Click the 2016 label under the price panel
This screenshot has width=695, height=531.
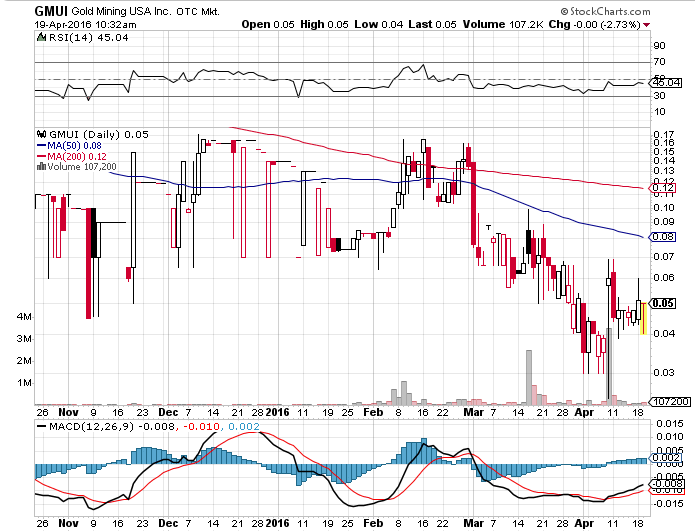[x=277, y=412]
